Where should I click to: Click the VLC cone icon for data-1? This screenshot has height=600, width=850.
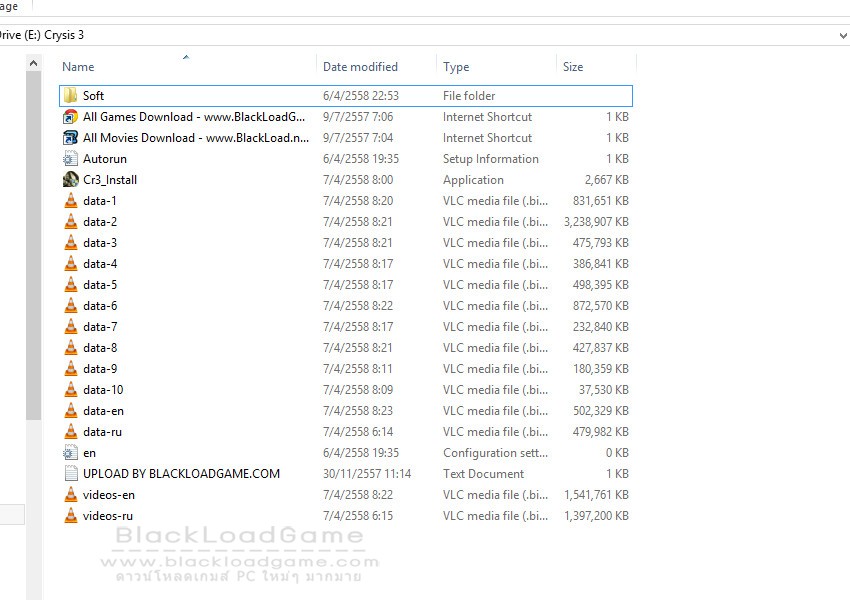click(70, 201)
